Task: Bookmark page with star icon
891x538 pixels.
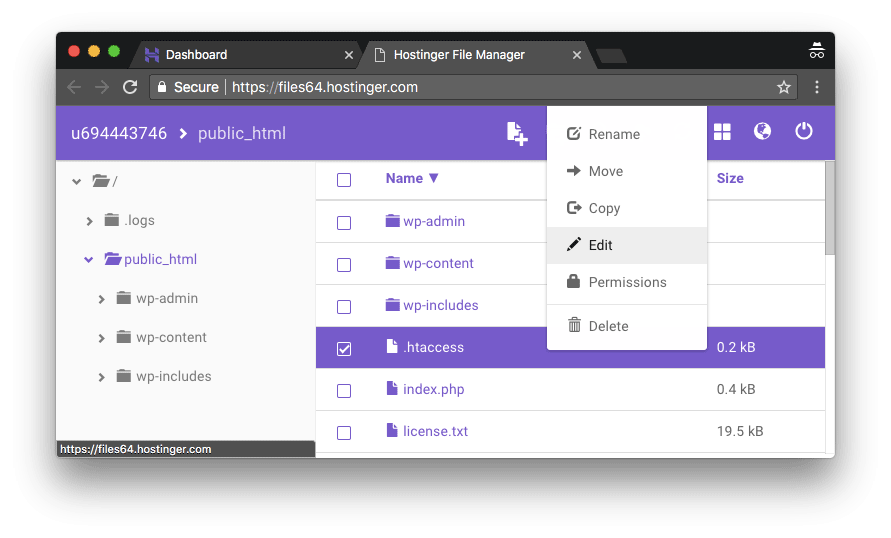Action: (x=784, y=87)
